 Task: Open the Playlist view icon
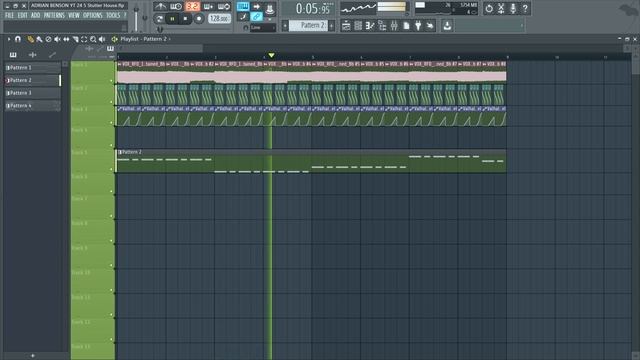(346, 26)
